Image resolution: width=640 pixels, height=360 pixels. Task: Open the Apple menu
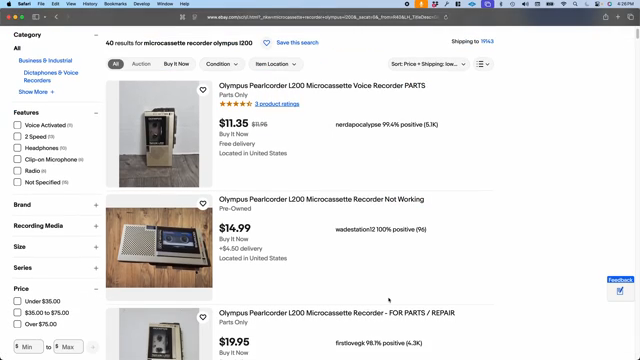point(9,4)
